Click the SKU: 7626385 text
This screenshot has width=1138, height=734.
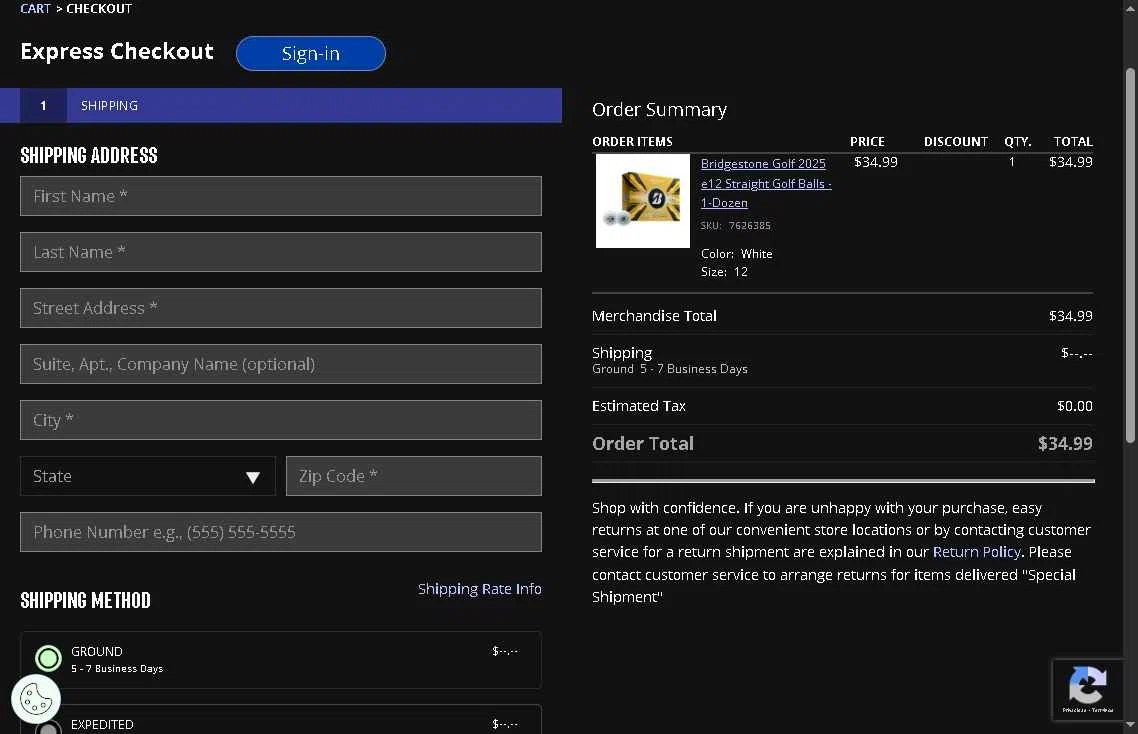coord(735,226)
